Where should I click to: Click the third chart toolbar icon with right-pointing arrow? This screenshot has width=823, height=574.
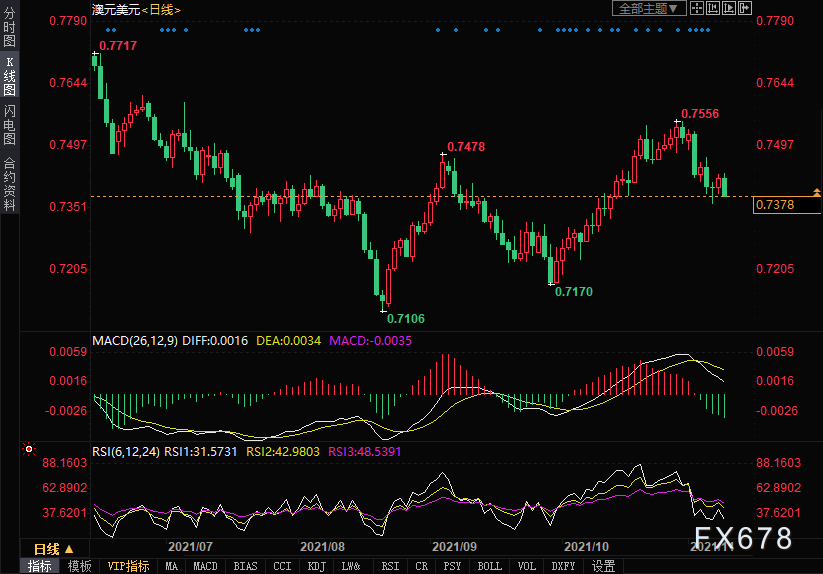[x=727, y=8]
